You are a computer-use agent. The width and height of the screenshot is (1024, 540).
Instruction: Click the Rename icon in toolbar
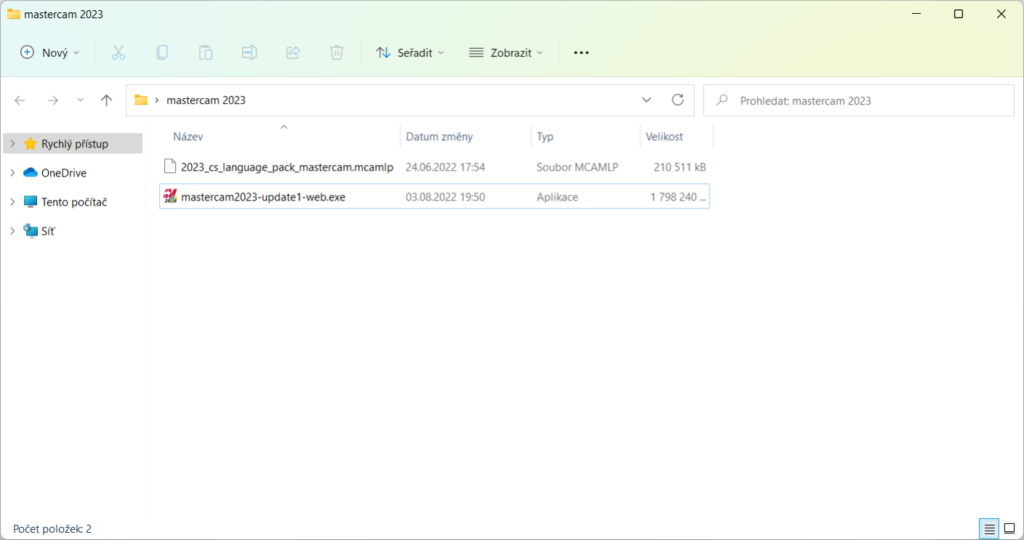coord(249,52)
